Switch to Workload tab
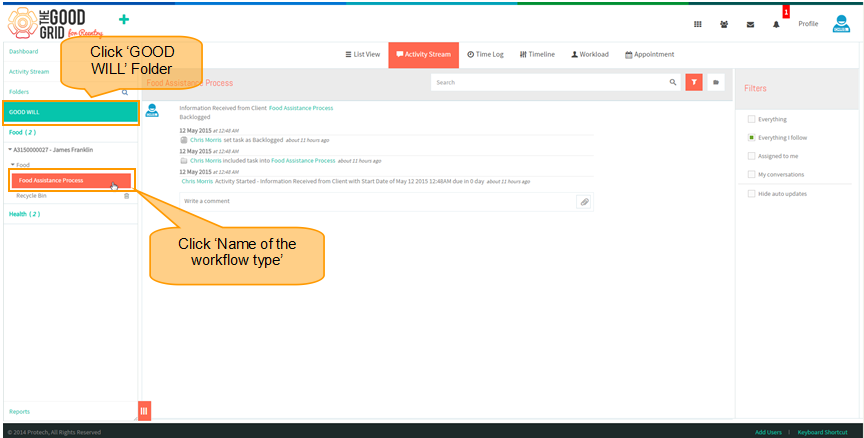 590,55
